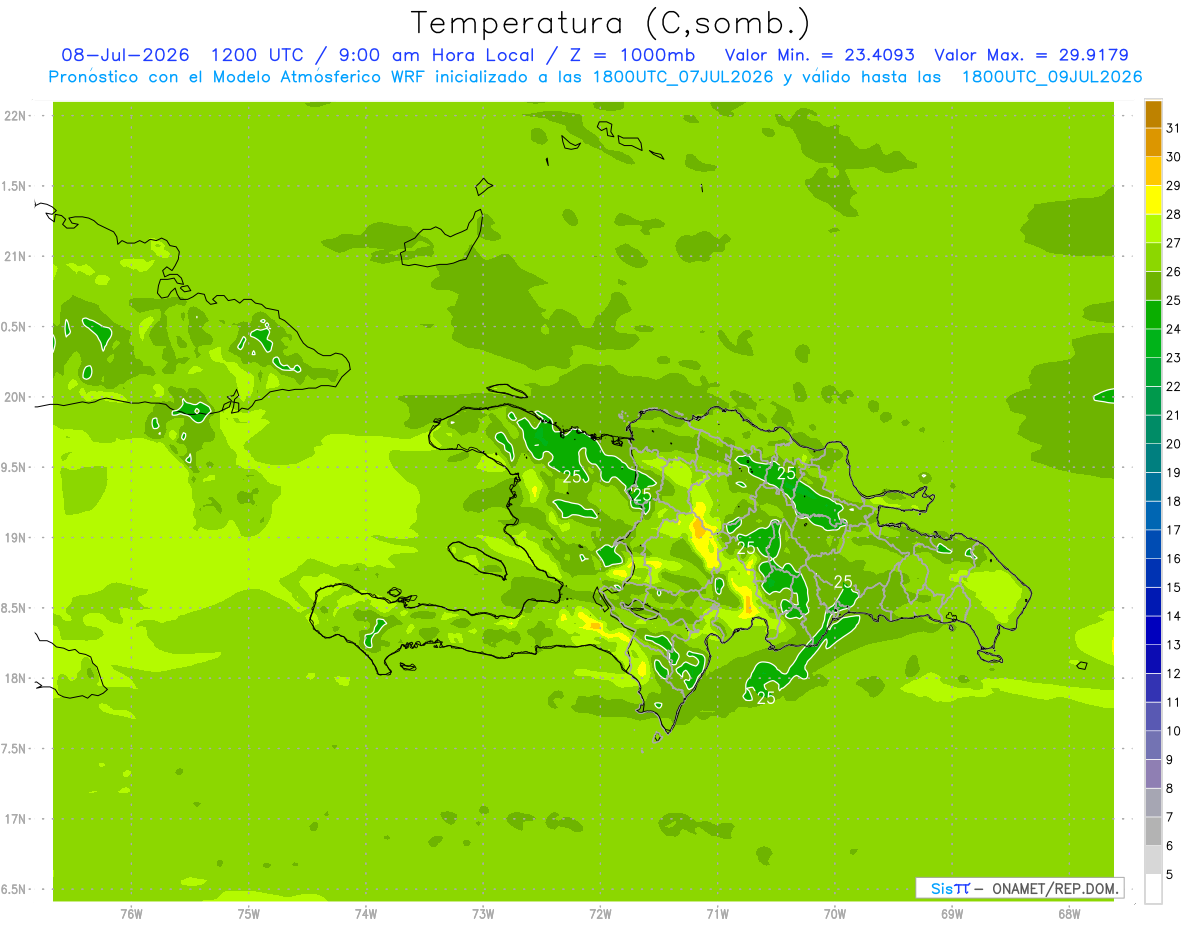Click the color scale label '12'
Image resolution: width=1200 pixels, height=927 pixels.
tap(1174, 673)
